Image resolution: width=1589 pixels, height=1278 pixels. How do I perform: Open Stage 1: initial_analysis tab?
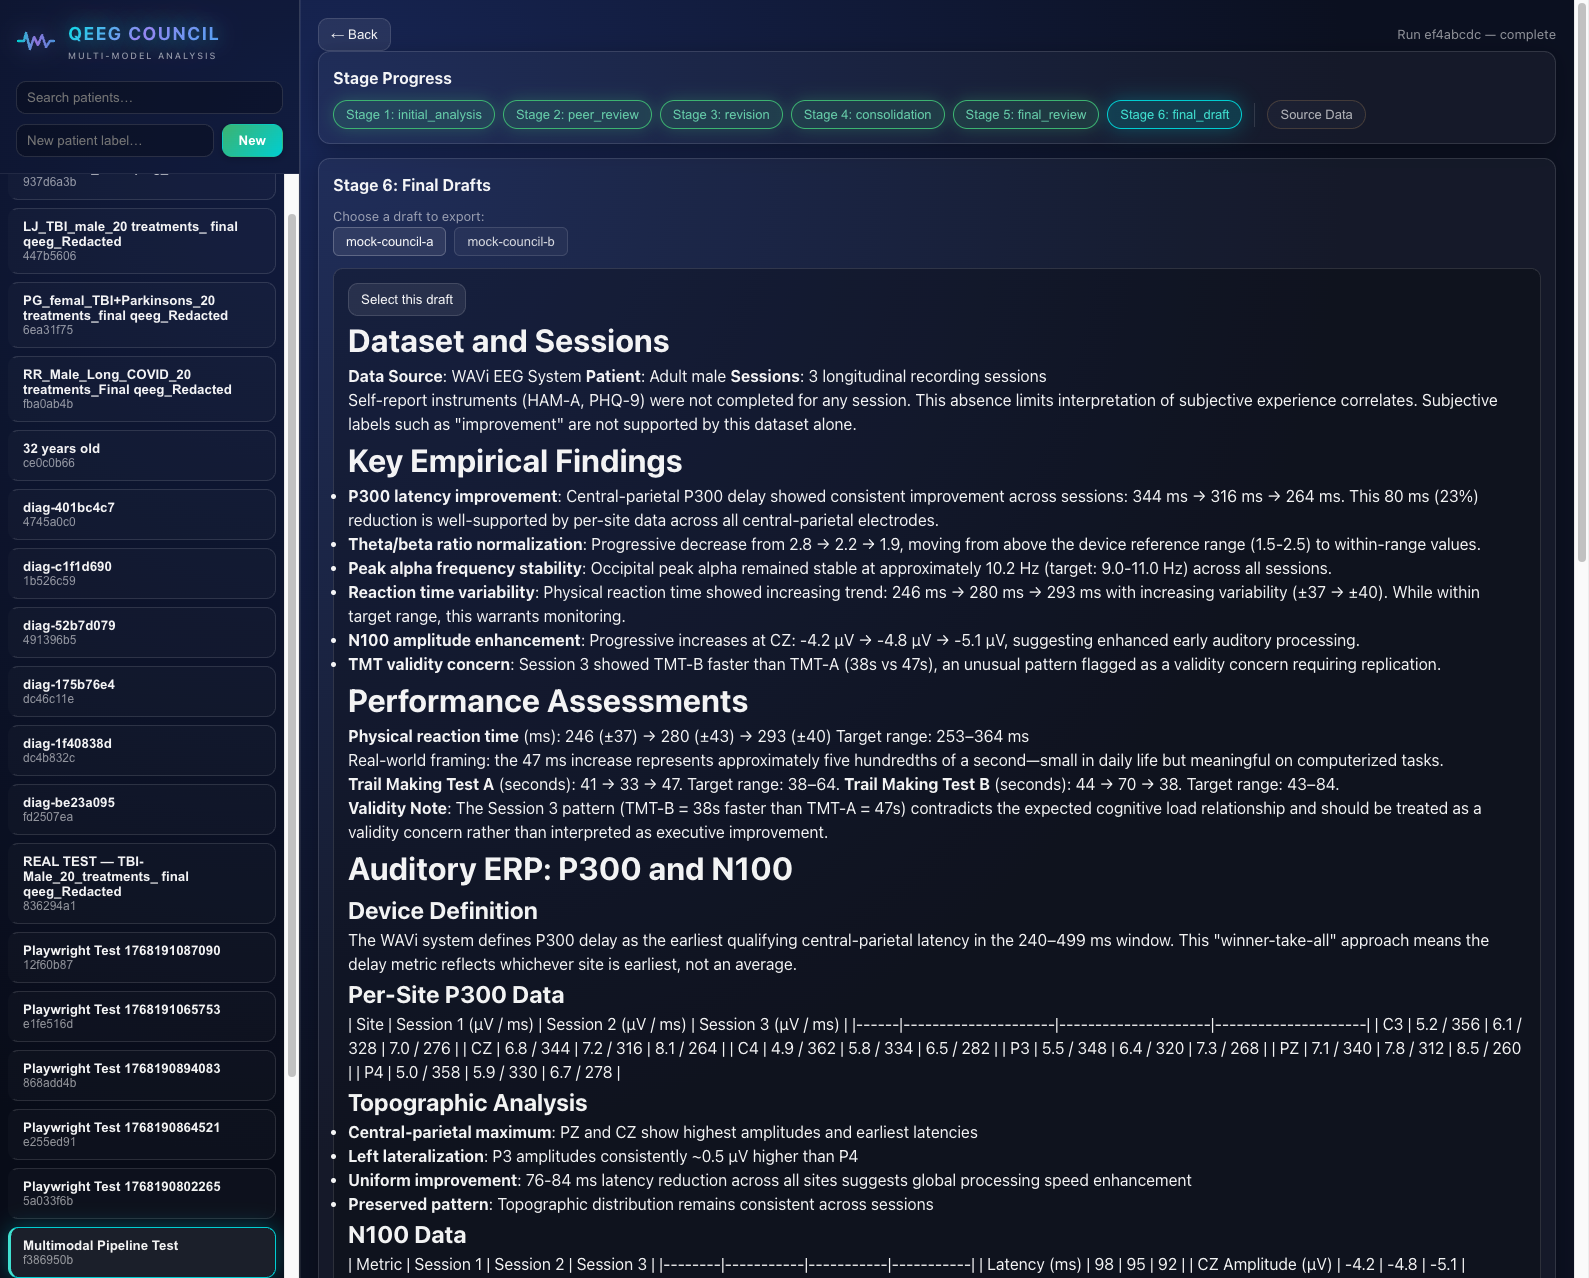[413, 115]
